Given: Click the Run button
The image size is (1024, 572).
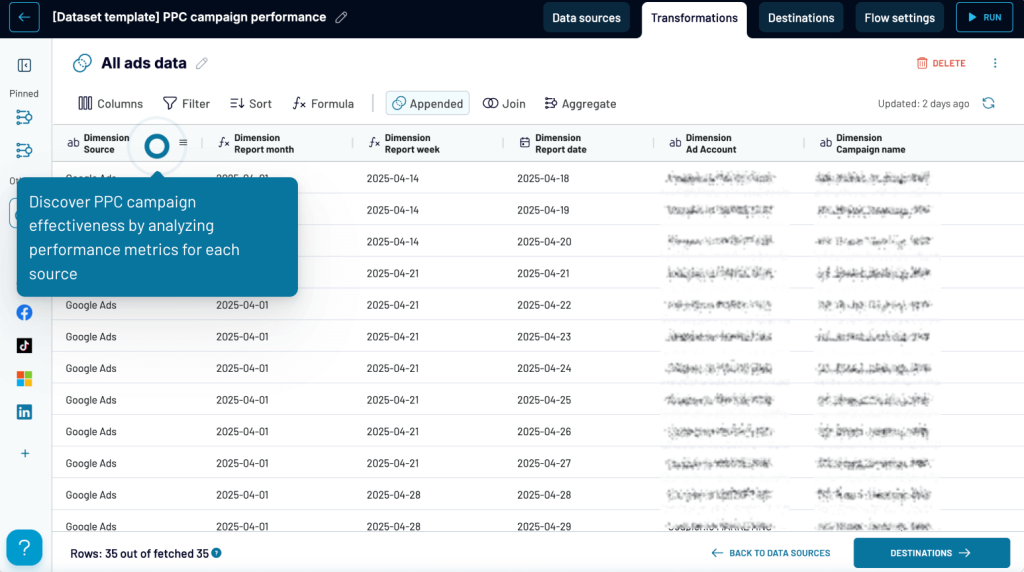Looking at the screenshot, I should pyautogui.click(x=984, y=18).
